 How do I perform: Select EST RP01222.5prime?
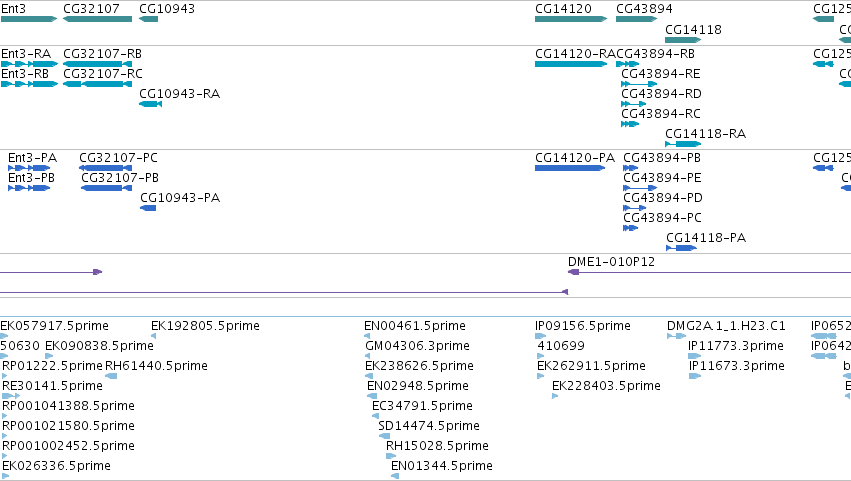pos(5,376)
